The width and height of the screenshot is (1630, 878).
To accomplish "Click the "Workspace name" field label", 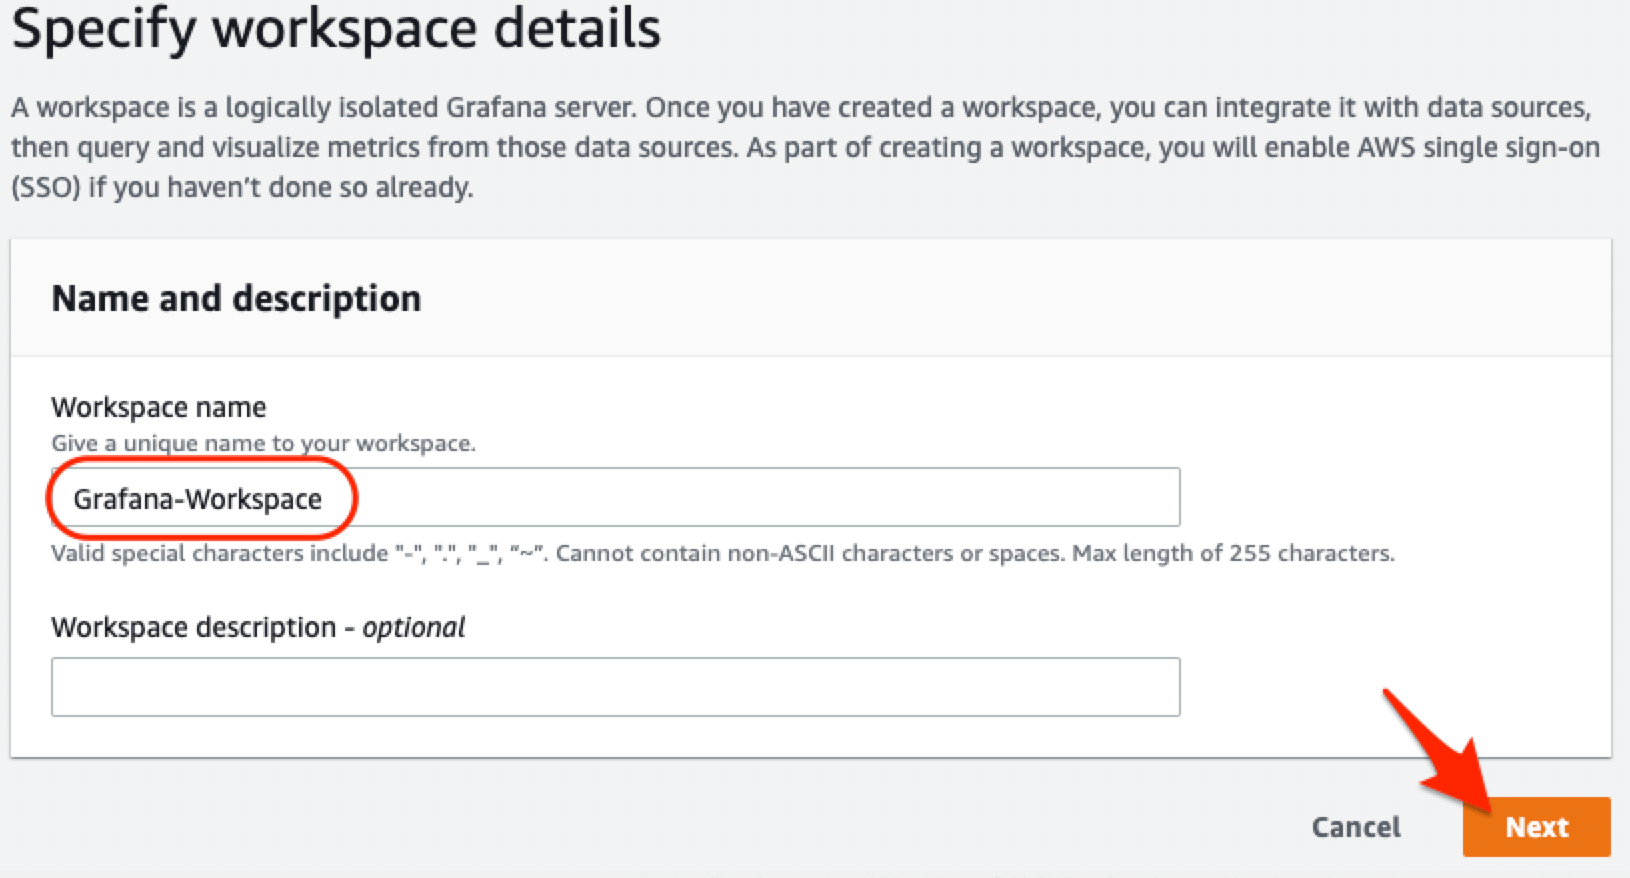I will pyautogui.click(x=159, y=407).
